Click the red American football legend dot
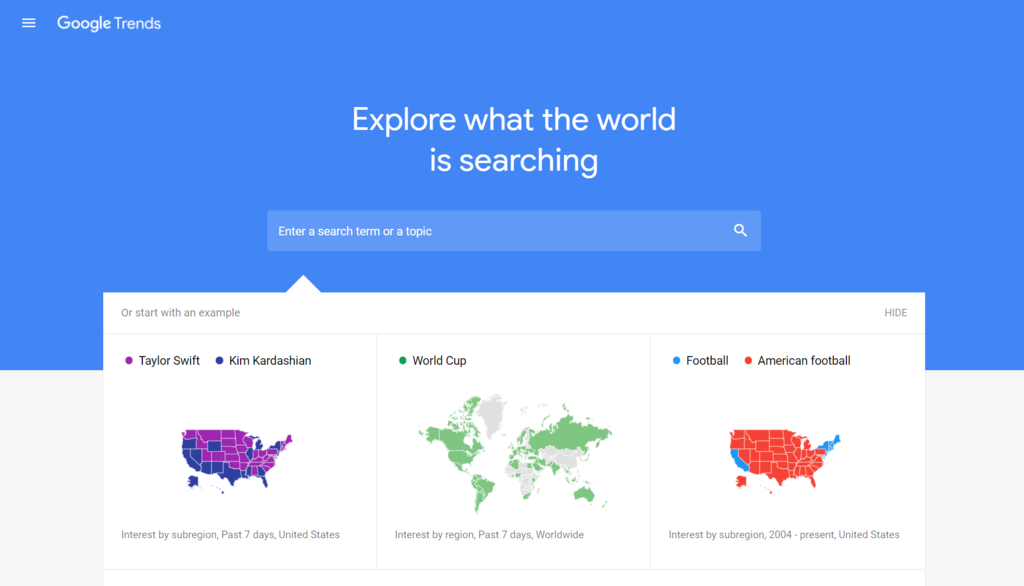 748,361
